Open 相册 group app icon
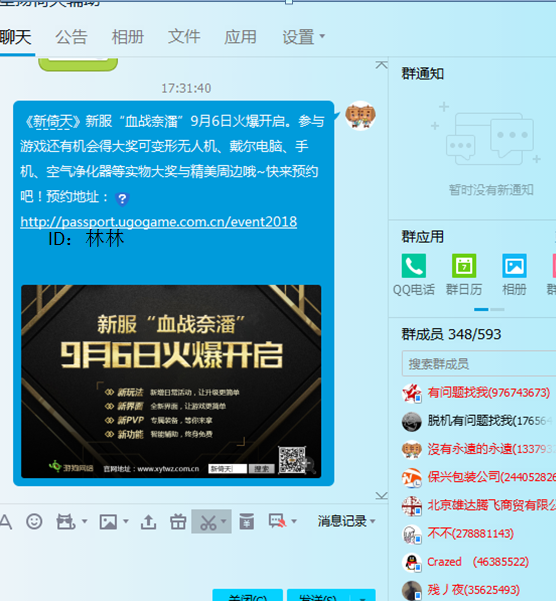This screenshot has width=556, height=601. (x=514, y=274)
